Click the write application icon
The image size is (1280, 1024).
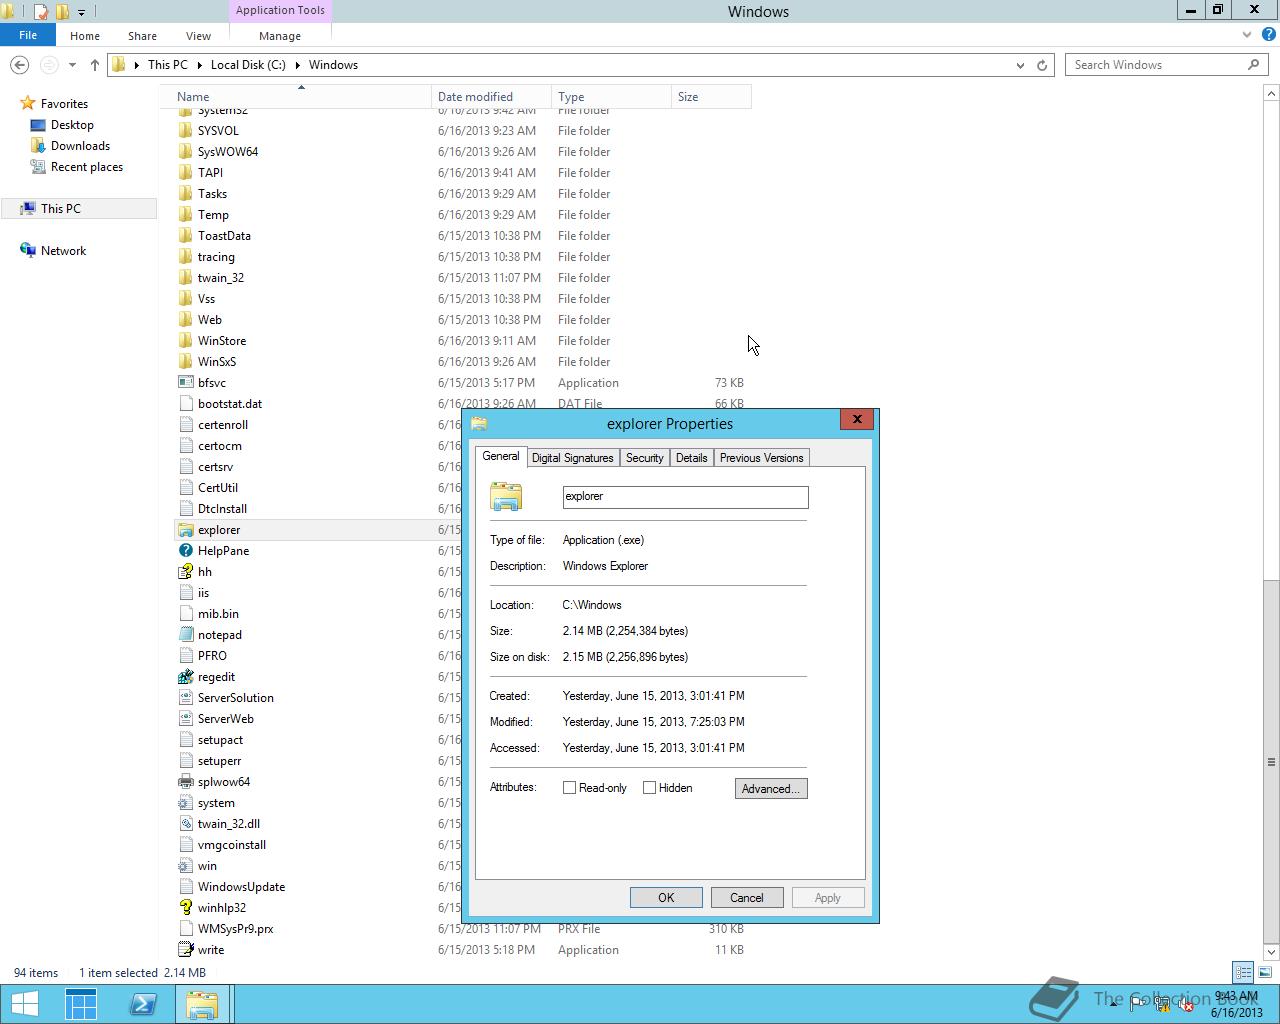click(185, 950)
